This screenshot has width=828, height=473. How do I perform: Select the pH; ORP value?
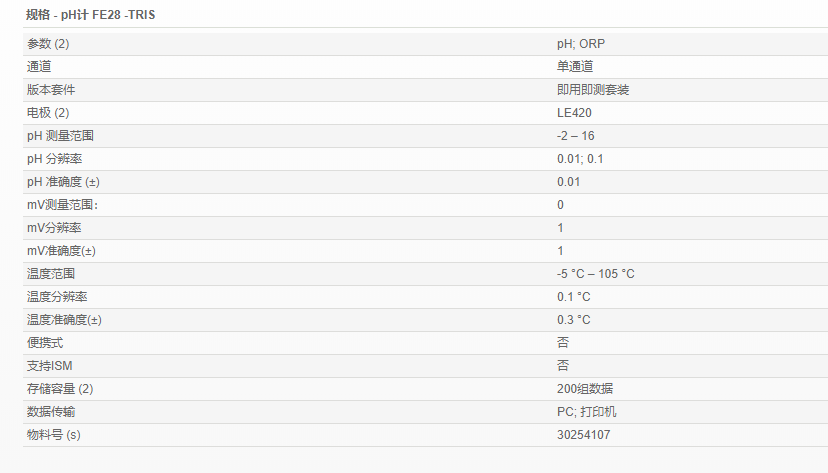581,44
